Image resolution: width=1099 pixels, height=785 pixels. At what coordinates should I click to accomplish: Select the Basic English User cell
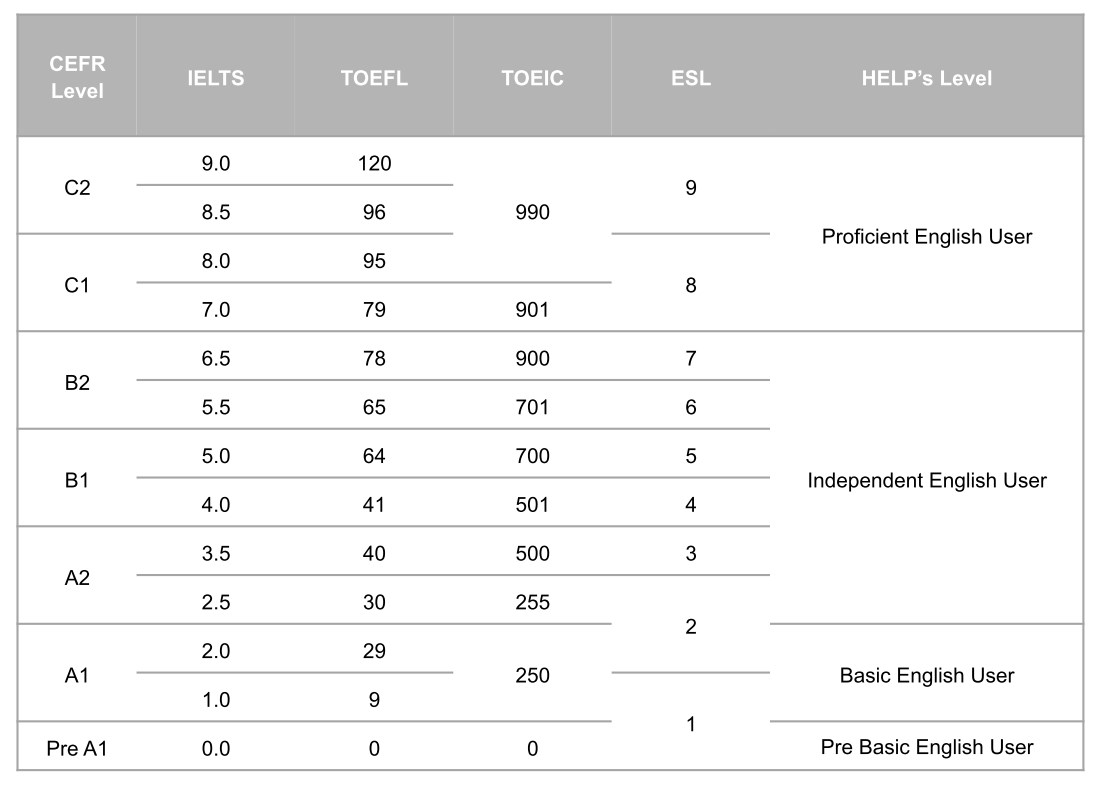[x=927, y=675]
